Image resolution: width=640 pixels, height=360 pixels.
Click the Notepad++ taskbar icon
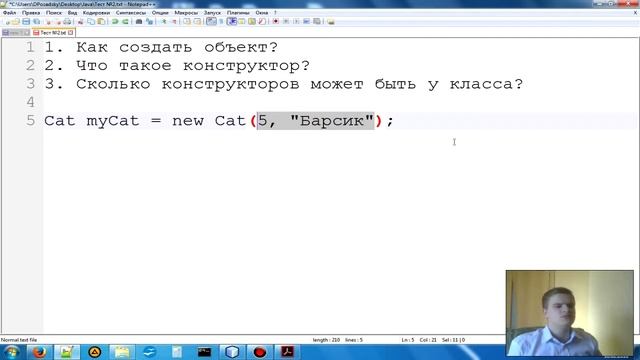(x=67, y=352)
